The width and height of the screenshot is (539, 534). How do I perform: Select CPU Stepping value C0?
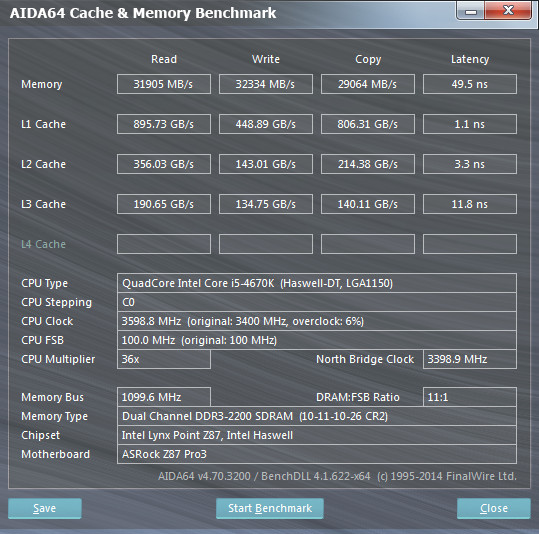[317, 302]
